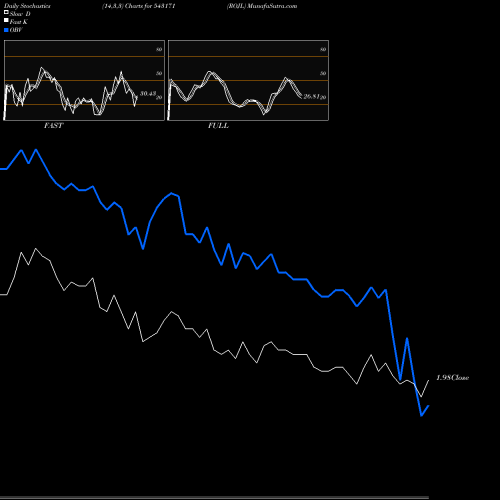500x500 pixels.
Task: Click the 50 level label in FAST chart
Action: (159, 73)
